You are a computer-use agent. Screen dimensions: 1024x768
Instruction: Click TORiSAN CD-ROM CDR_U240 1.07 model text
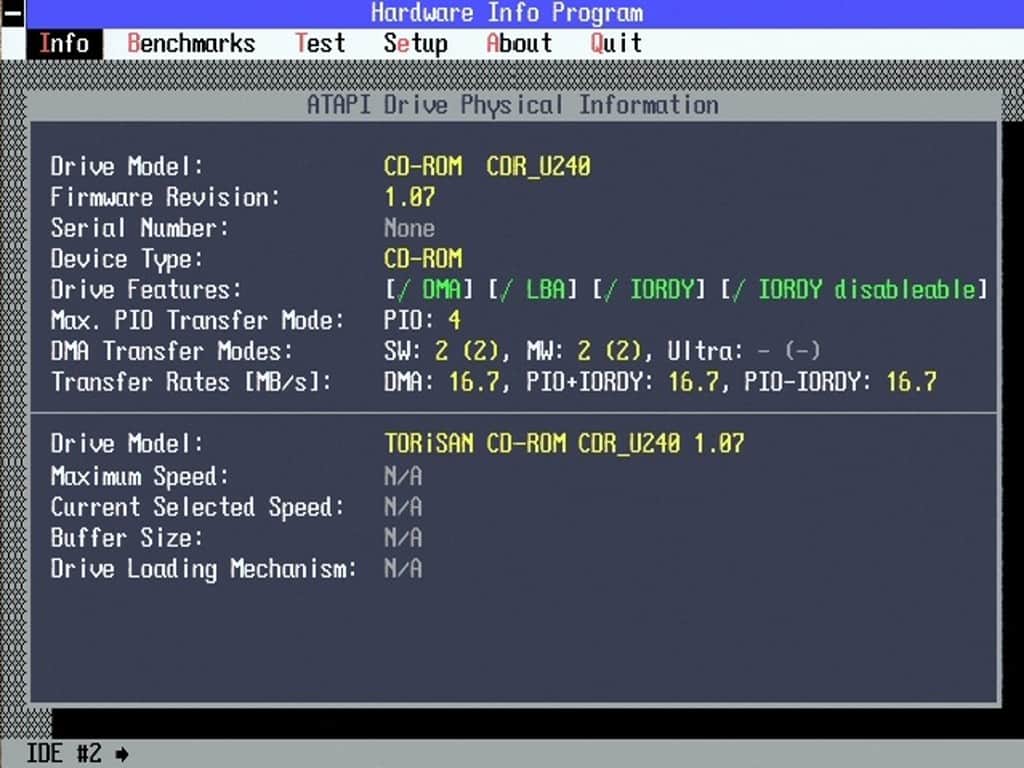point(564,444)
